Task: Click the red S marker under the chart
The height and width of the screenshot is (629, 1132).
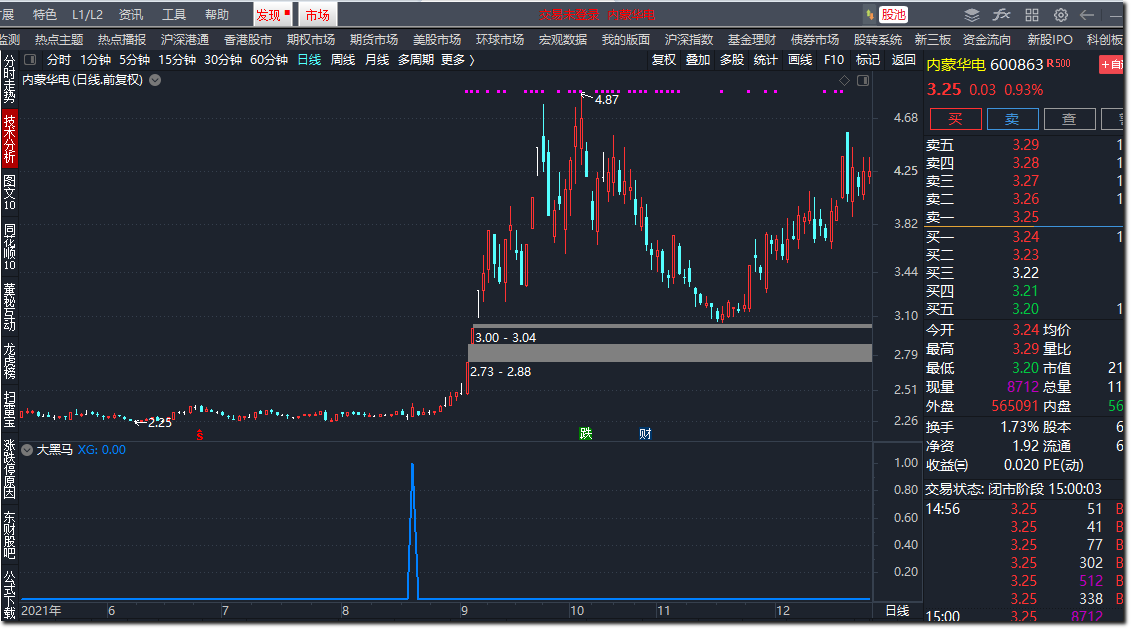Action: click(200, 435)
